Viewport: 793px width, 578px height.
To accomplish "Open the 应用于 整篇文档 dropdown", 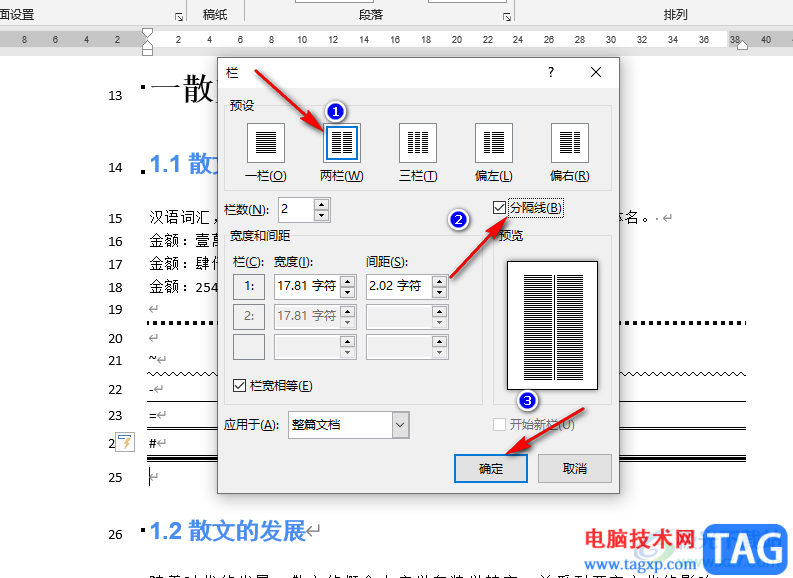I will pyautogui.click(x=400, y=424).
